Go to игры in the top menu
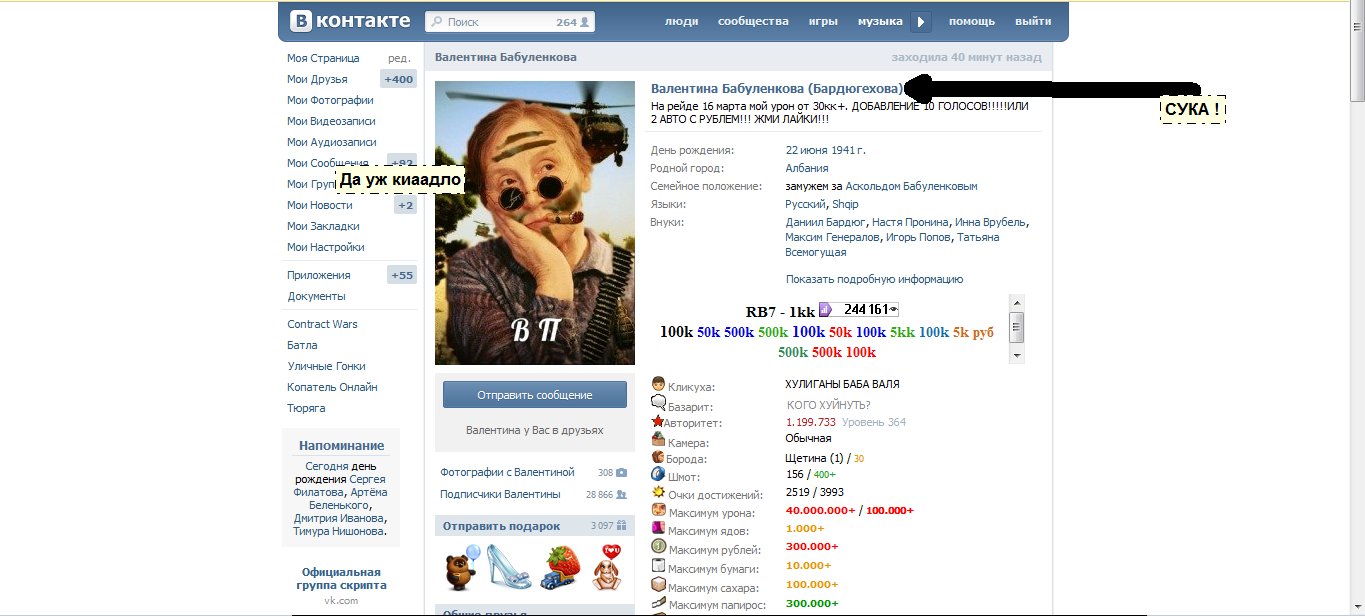This screenshot has width=1365, height=616. tap(823, 21)
